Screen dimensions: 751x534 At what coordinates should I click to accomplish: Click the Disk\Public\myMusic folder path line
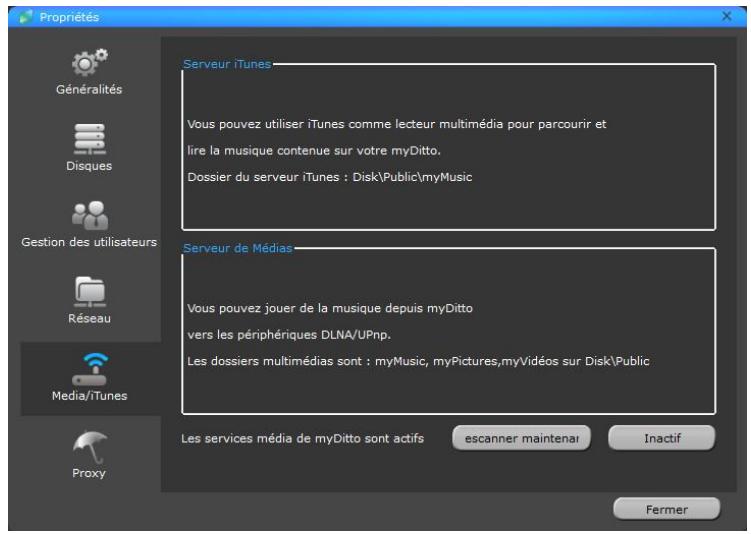pyautogui.click(x=330, y=177)
